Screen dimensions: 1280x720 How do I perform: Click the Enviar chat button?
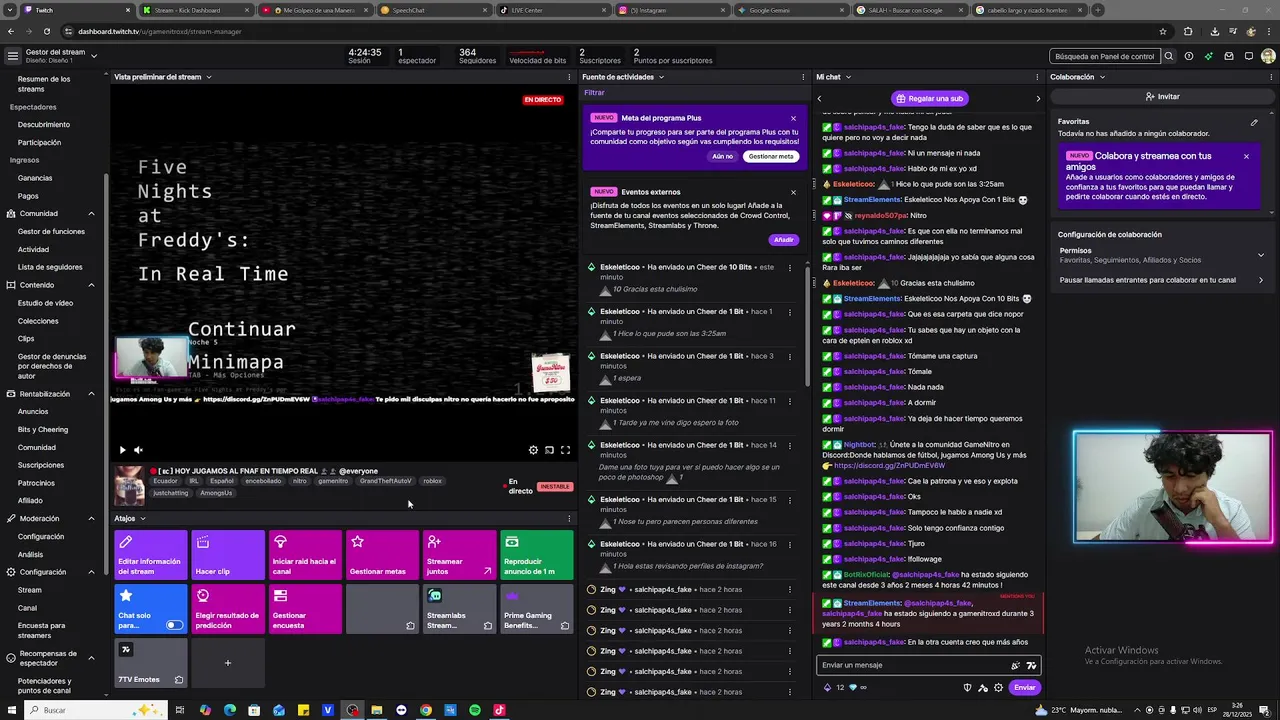pos(1025,687)
